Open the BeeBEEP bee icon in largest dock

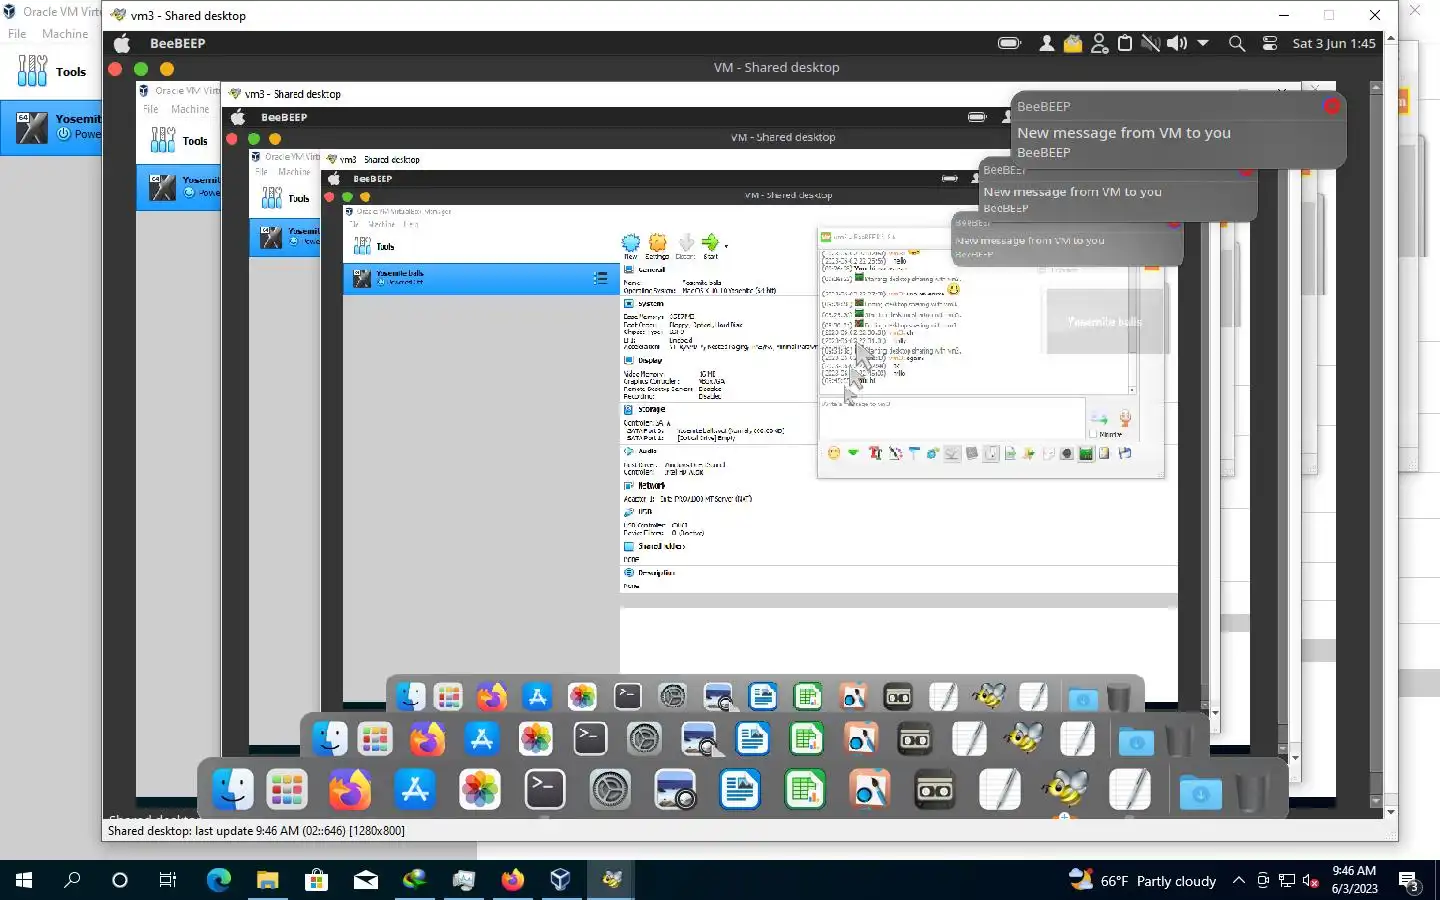pos(1065,790)
